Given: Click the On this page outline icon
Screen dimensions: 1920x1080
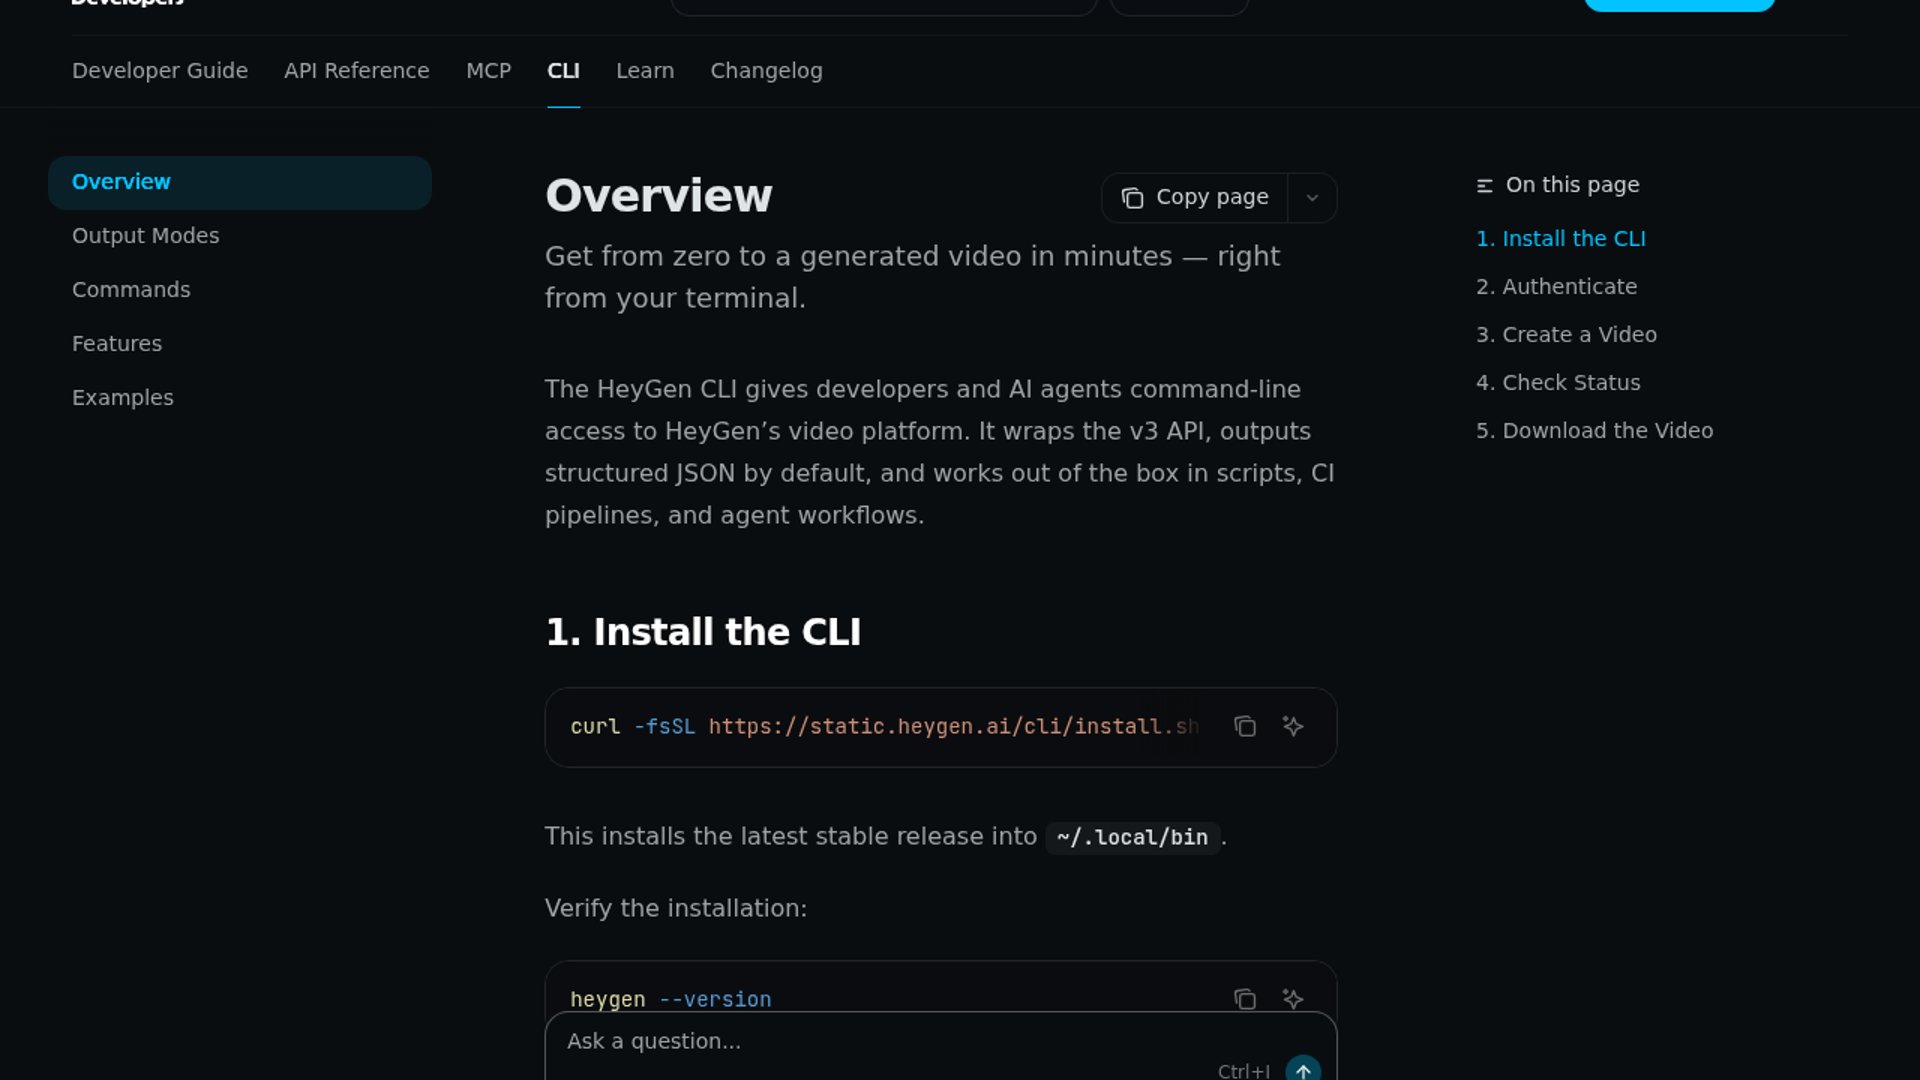Looking at the screenshot, I should pos(1485,184).
